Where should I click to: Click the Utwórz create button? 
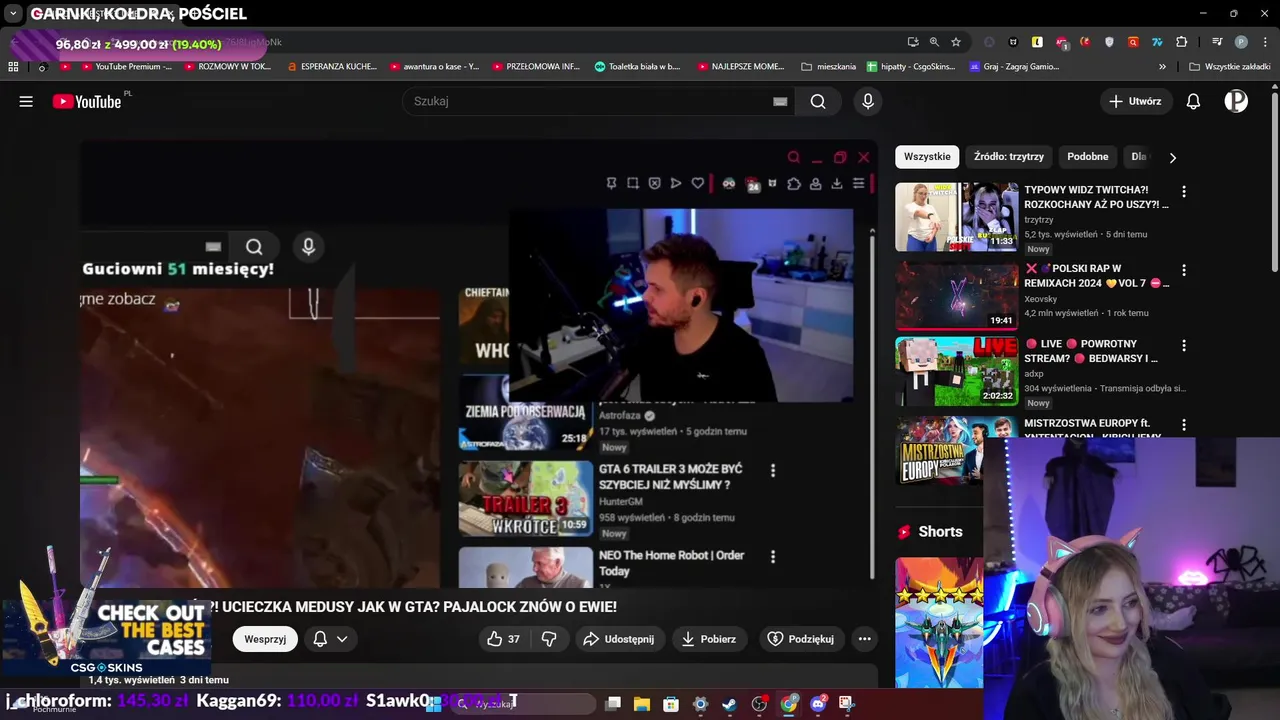(x=1135, y=101)
